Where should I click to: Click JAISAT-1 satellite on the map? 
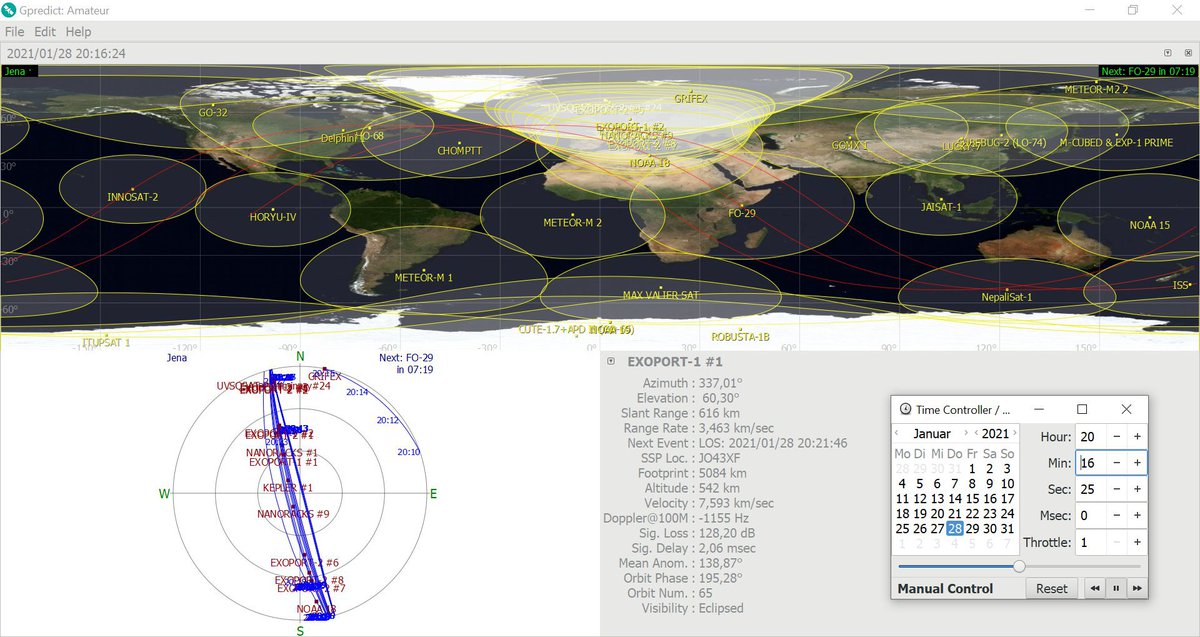point(941,207)
